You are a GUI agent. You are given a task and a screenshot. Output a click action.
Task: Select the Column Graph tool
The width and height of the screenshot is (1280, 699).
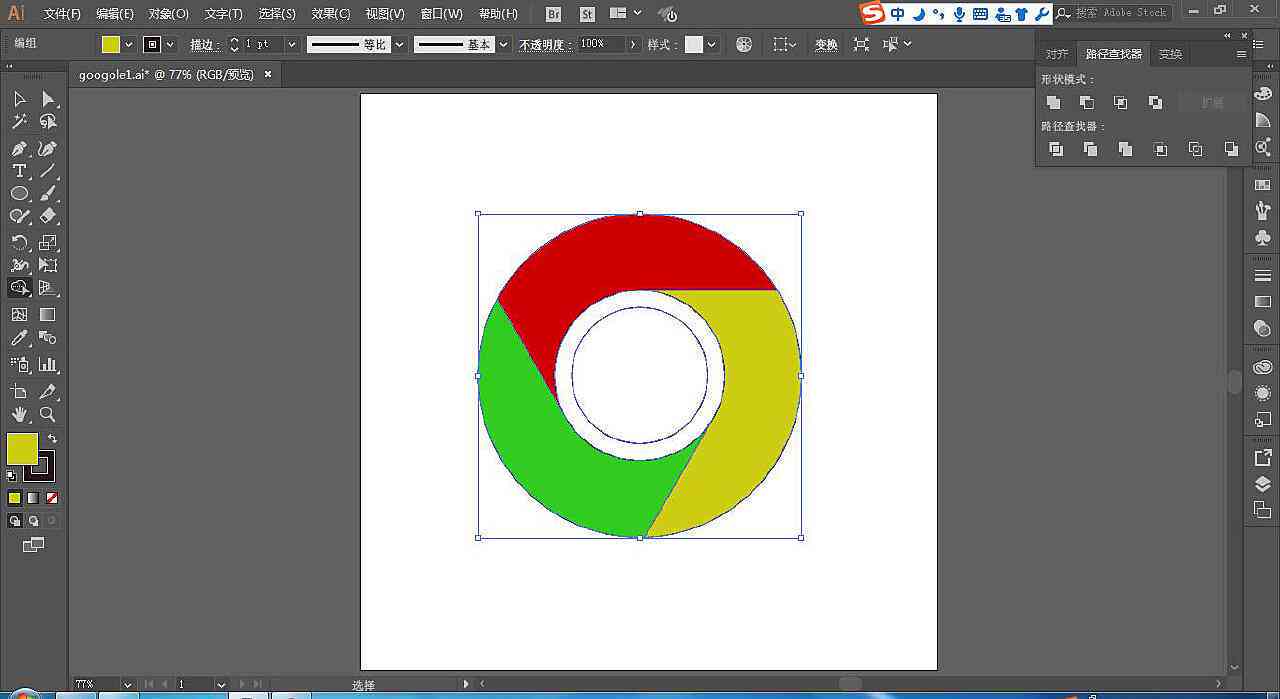pos(48,364)
